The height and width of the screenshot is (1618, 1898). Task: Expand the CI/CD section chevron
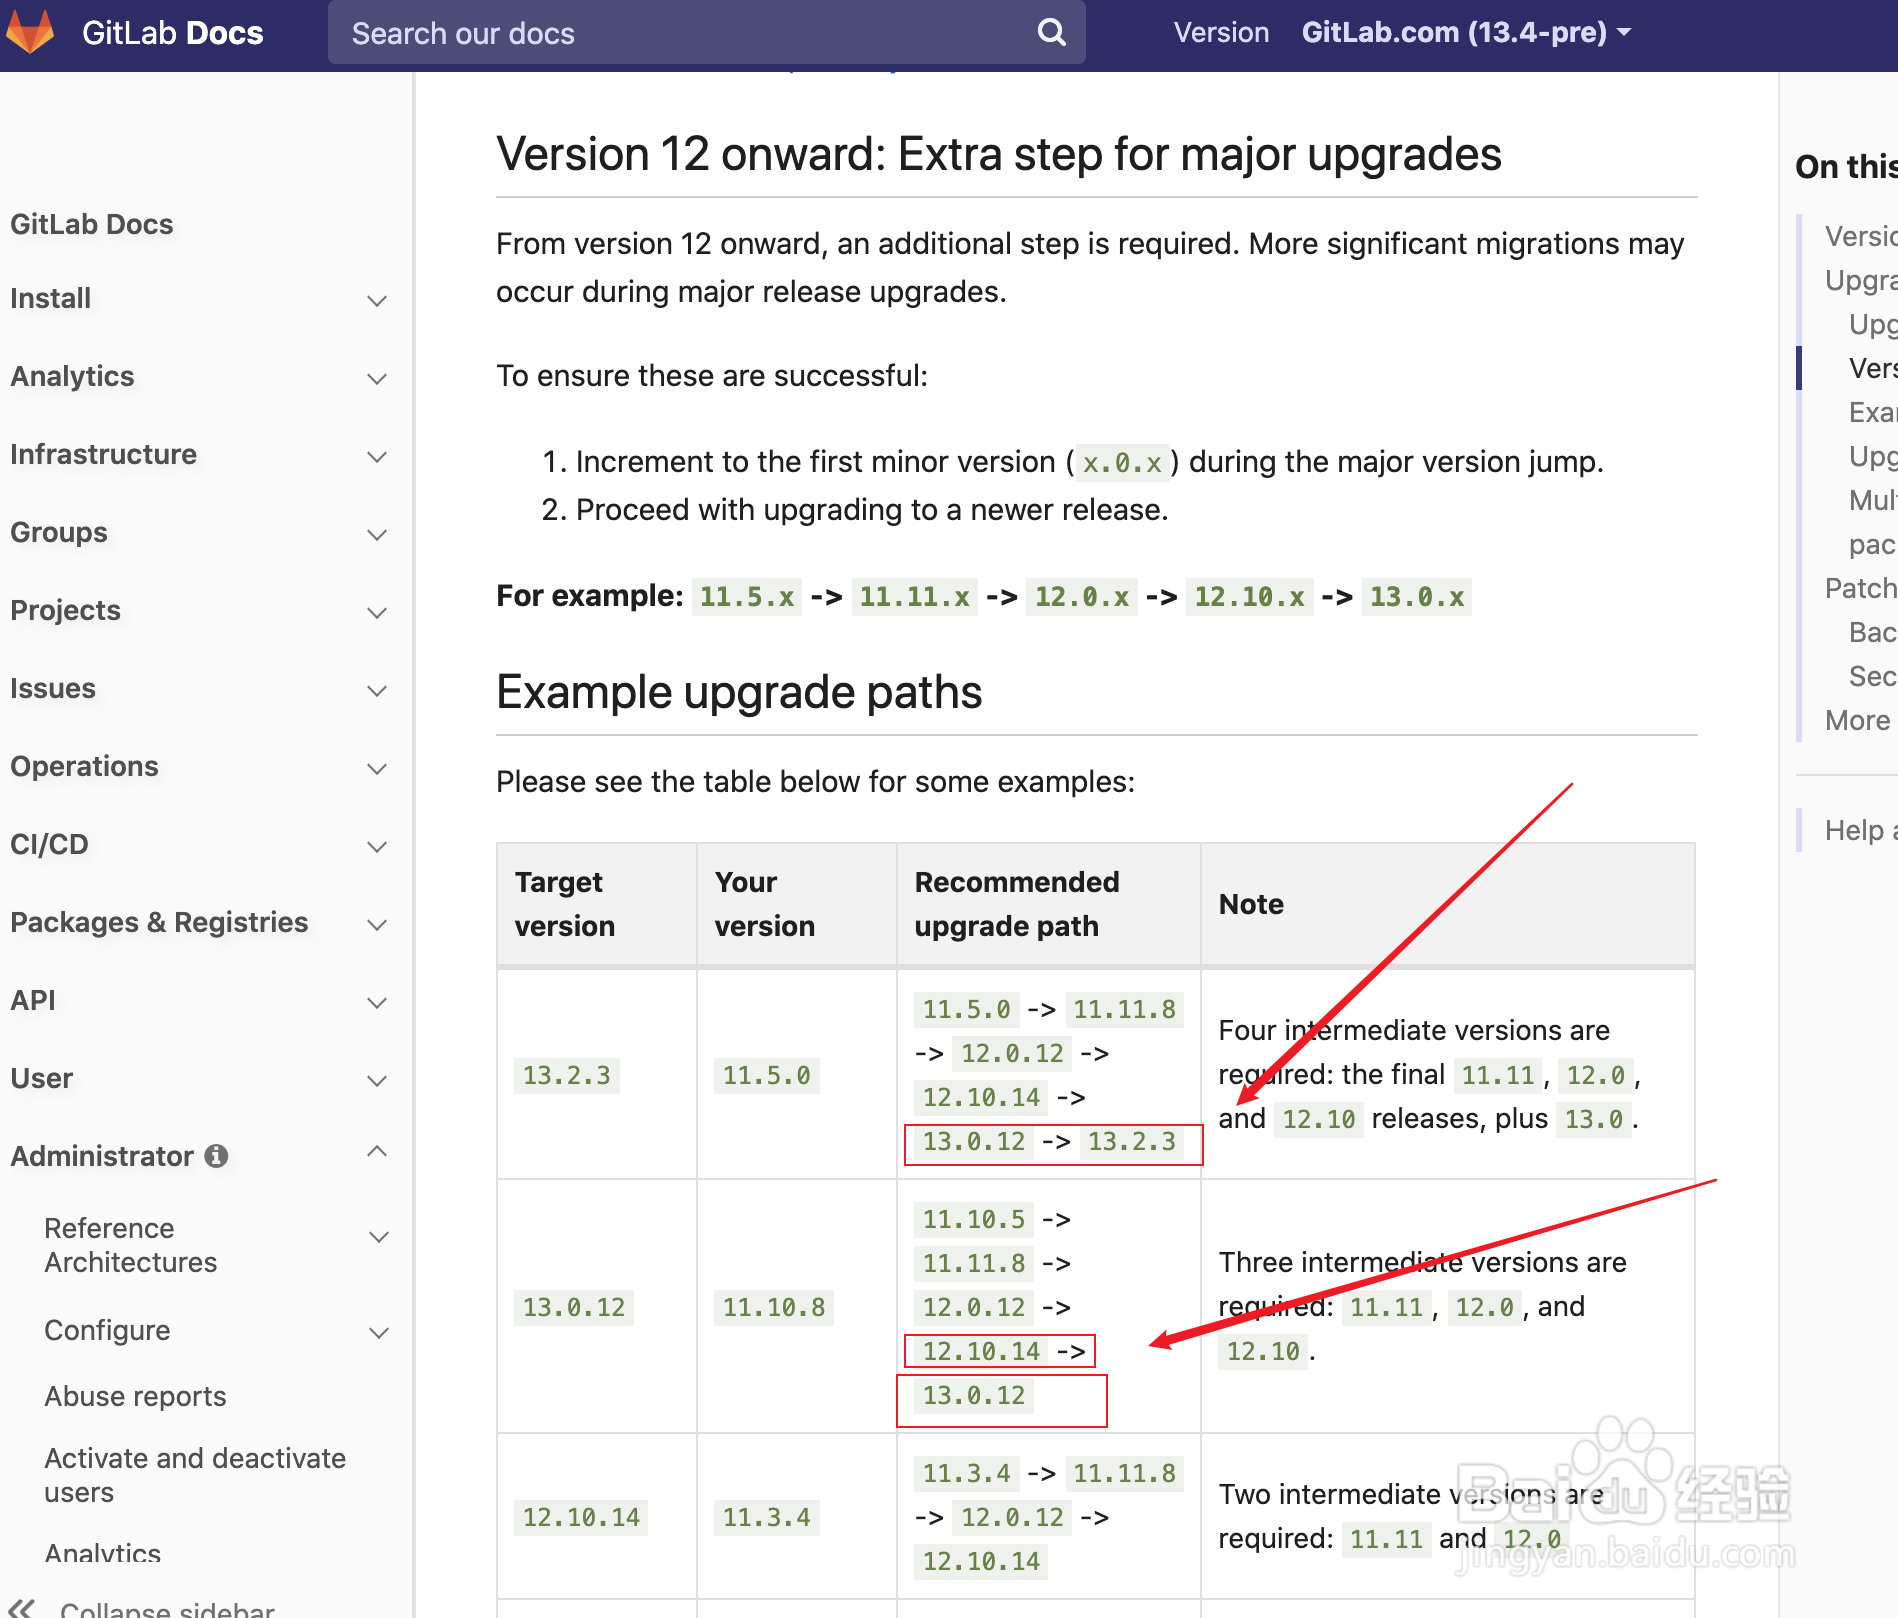[x=377, y=846]
